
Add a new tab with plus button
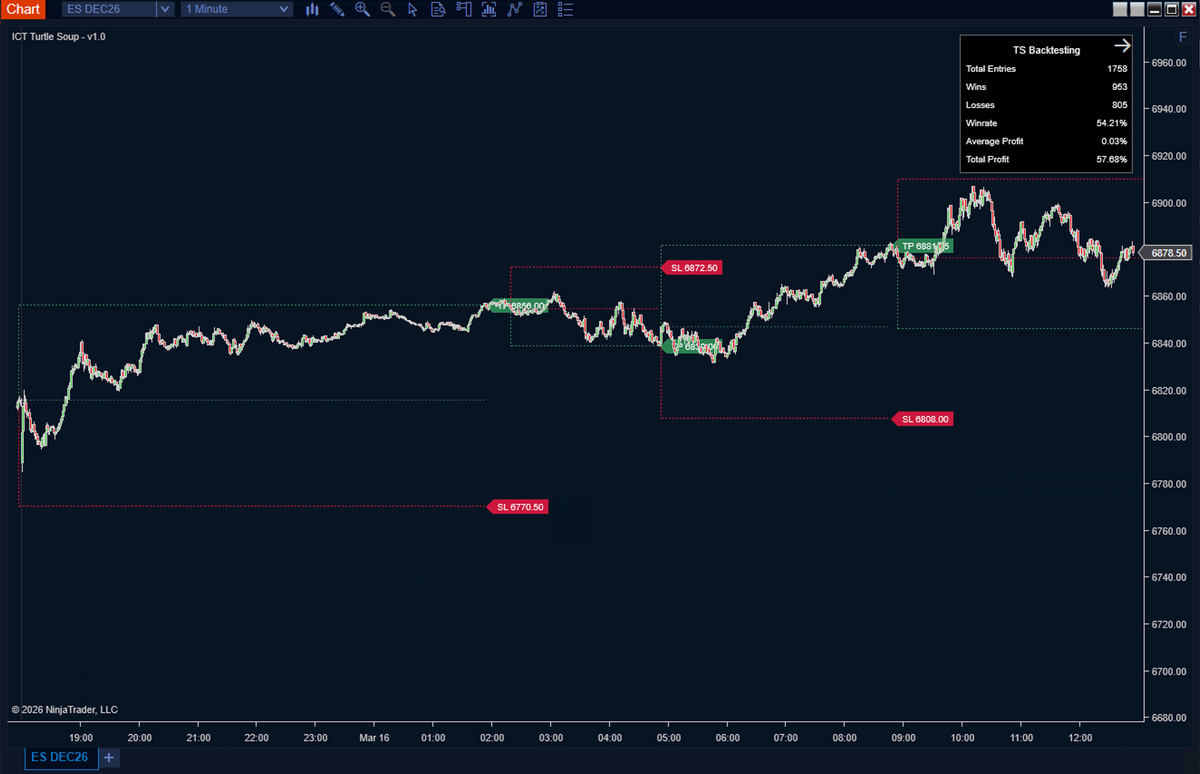[x=109, y=758]
